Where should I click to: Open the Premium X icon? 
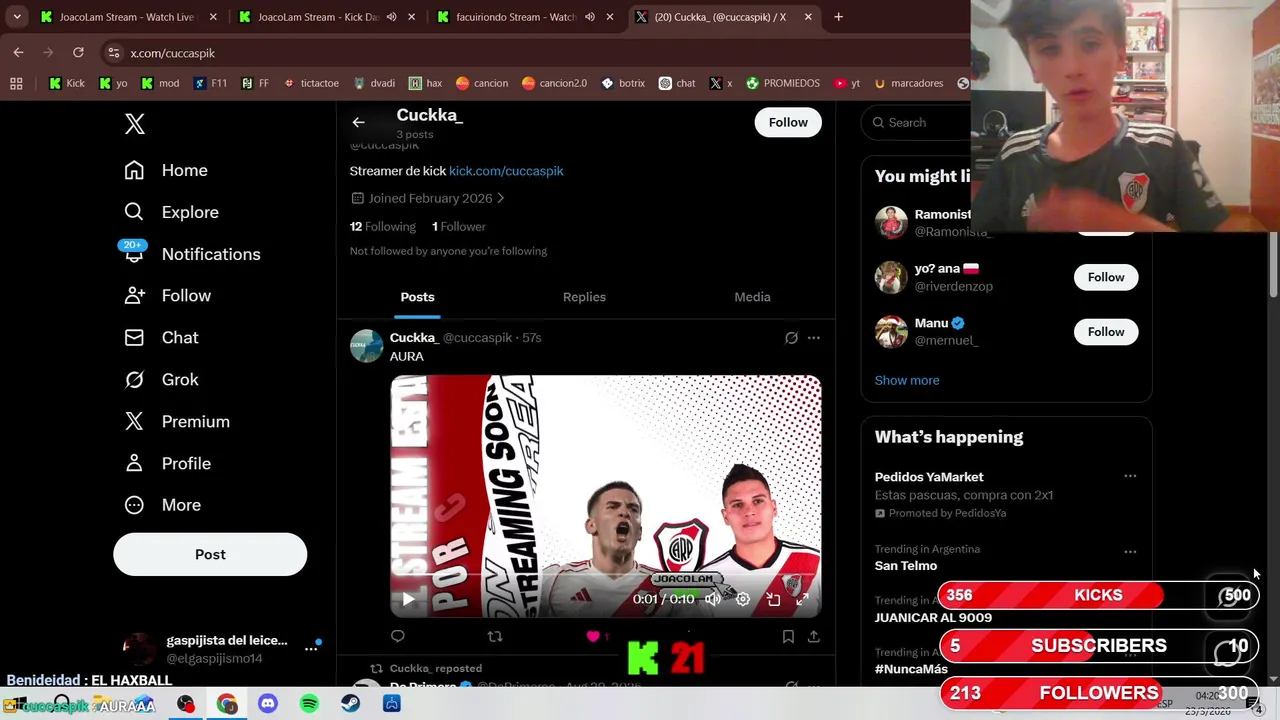click(x=134, y=422)
